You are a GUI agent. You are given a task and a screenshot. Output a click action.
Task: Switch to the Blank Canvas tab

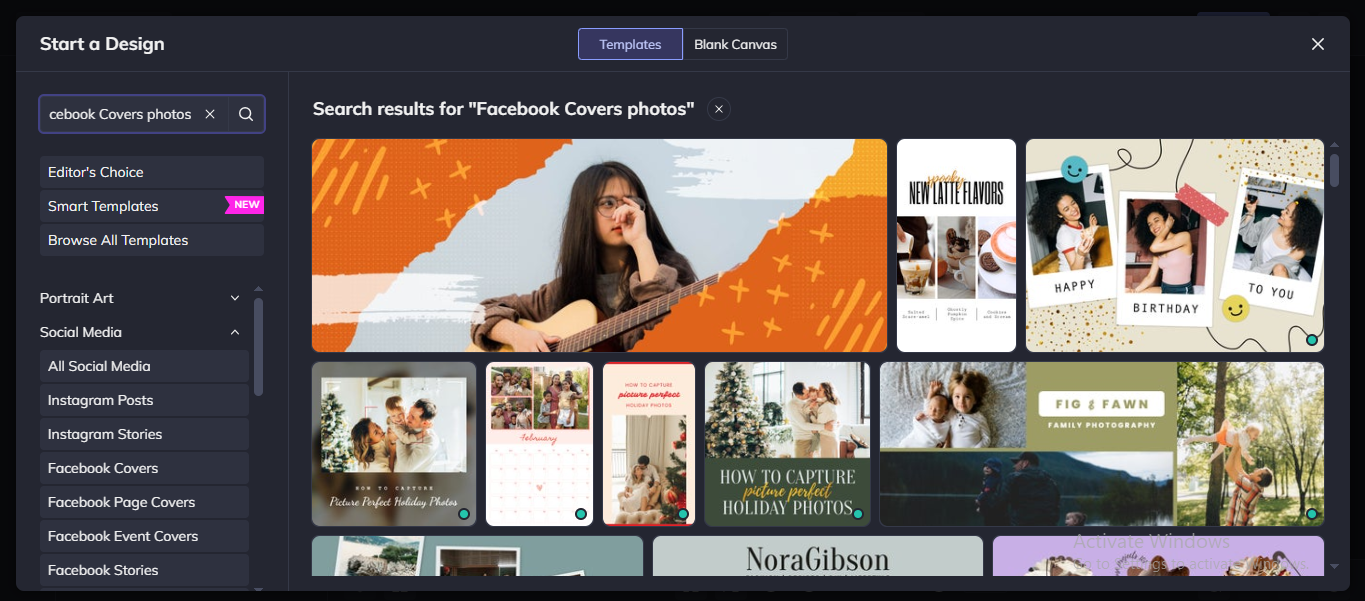tap(735, 43)
